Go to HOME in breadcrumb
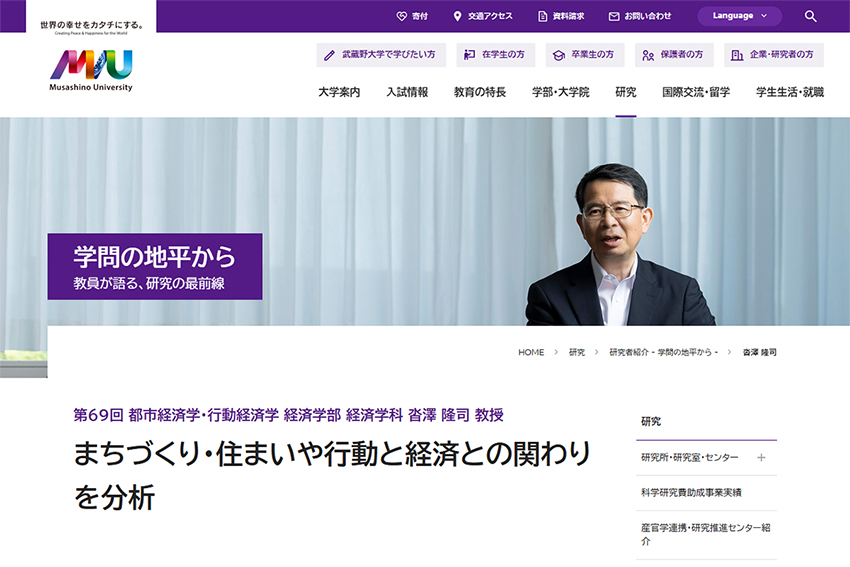Image resolution: width=850 pixels, height=567 pixels. pyautogui.click(x=531, y=352)
